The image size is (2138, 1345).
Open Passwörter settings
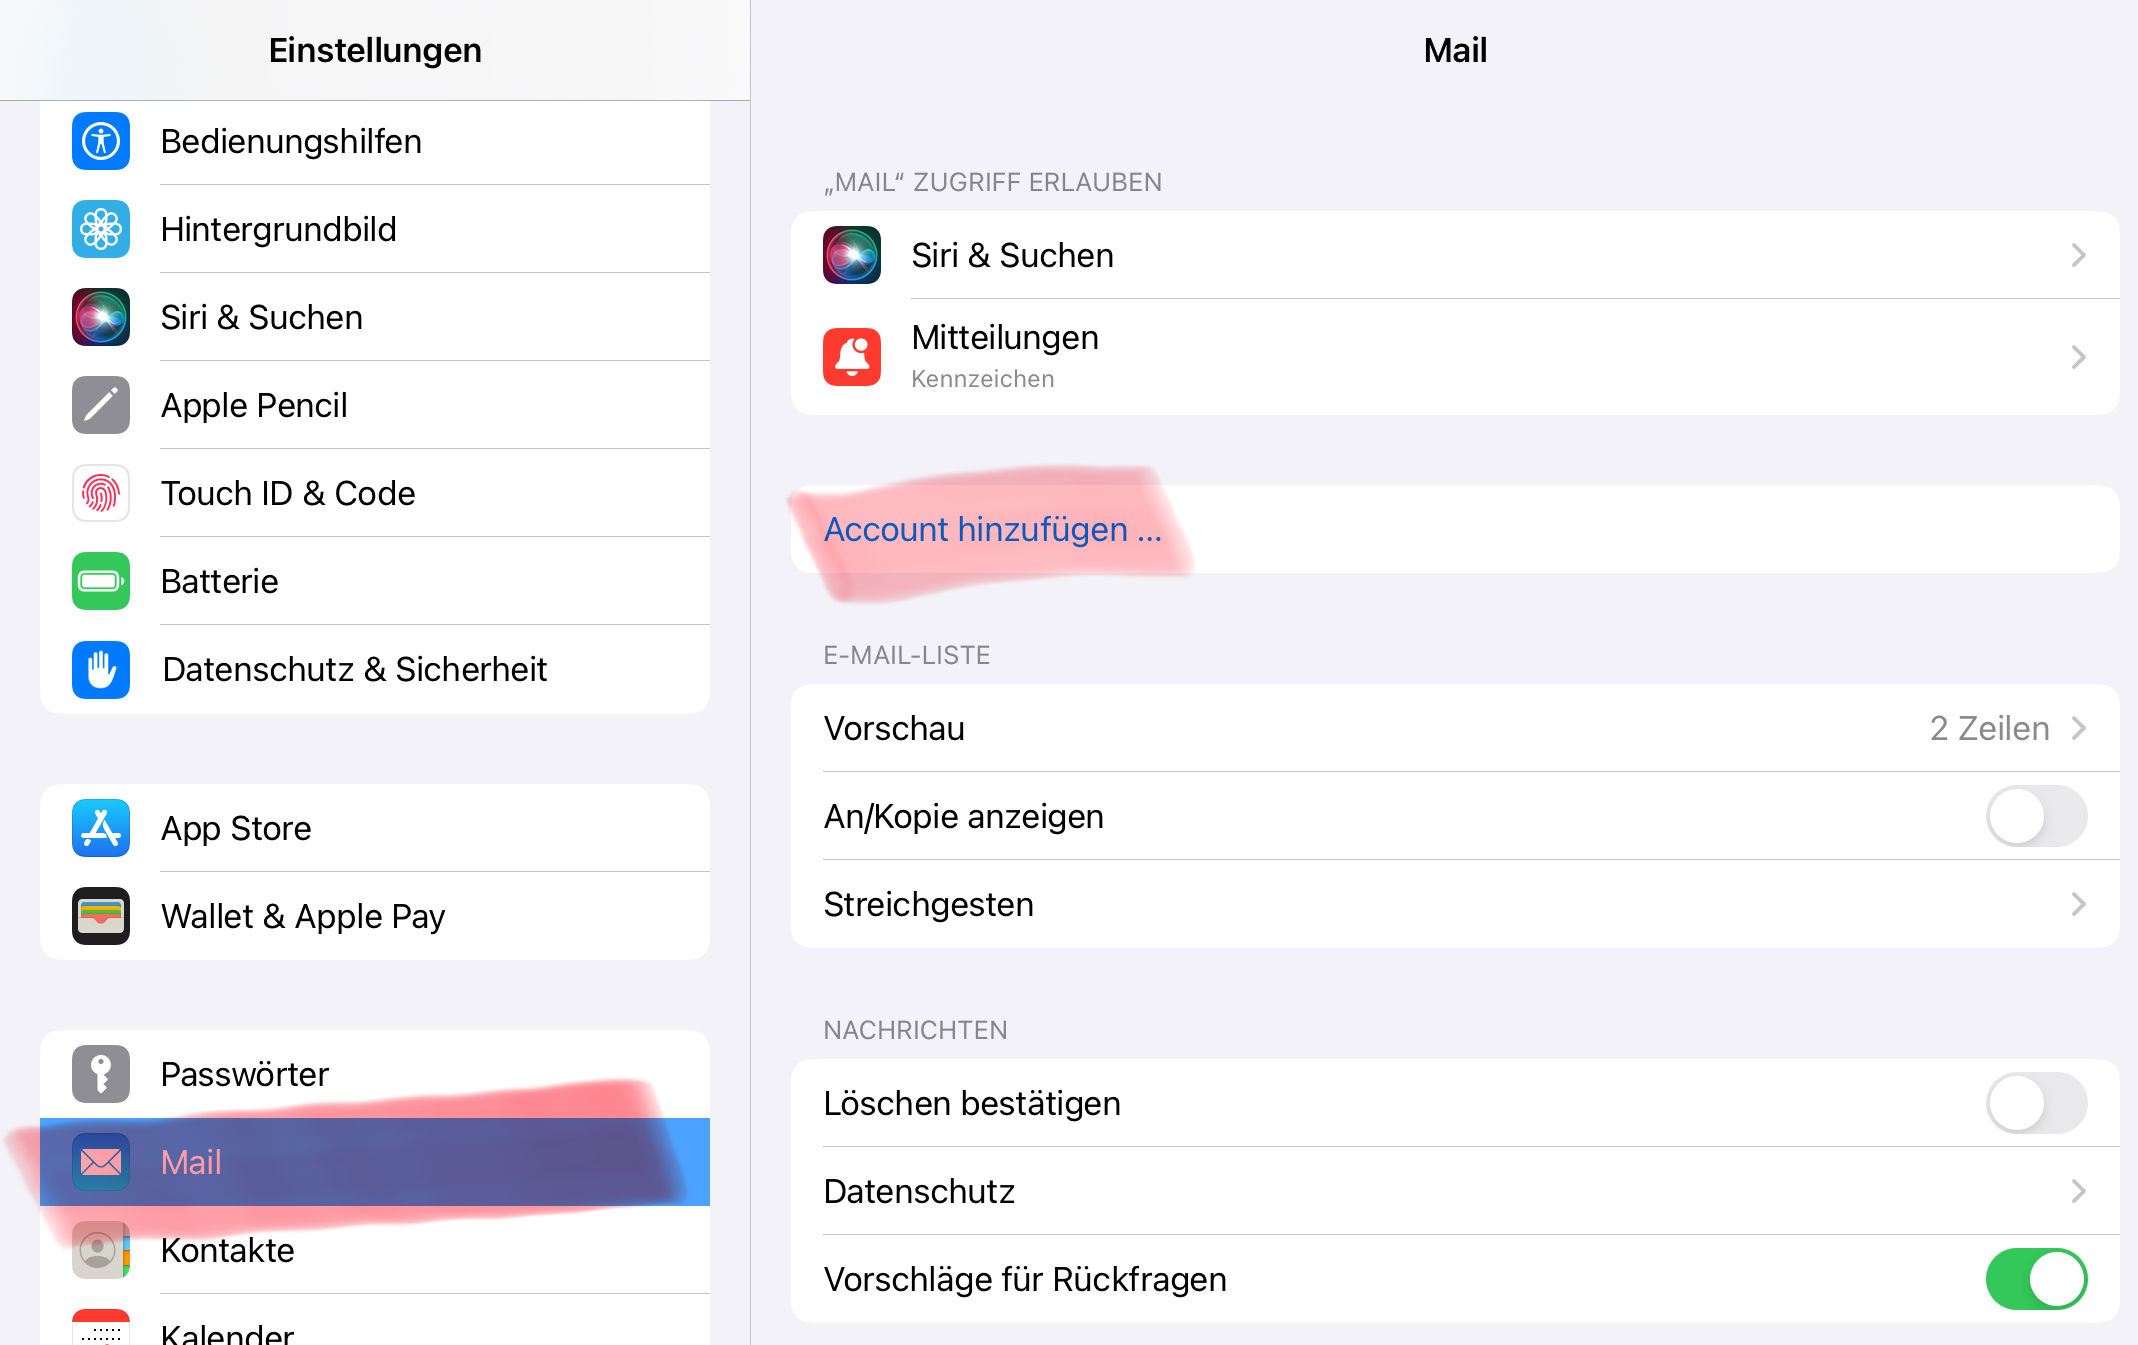[375, 1074]
